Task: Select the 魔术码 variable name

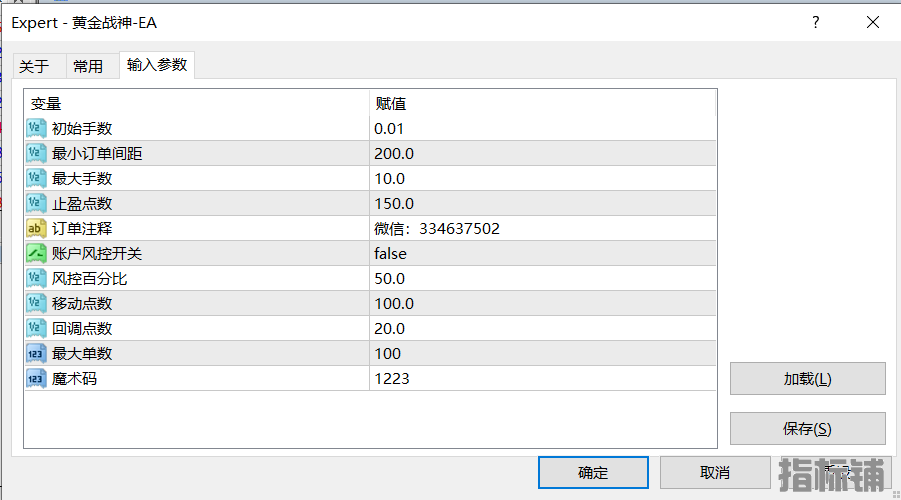Action: coord(74,379)
